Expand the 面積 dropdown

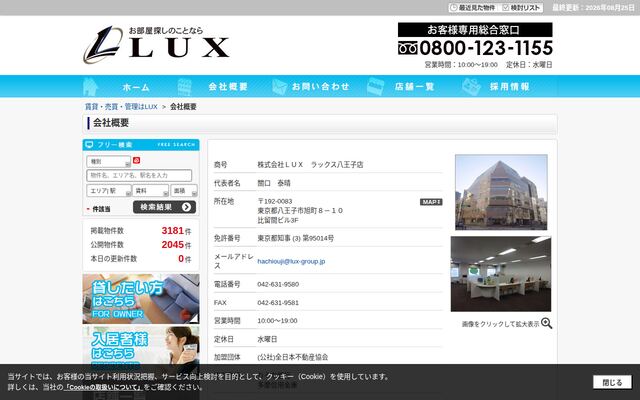tap(184, 191)
